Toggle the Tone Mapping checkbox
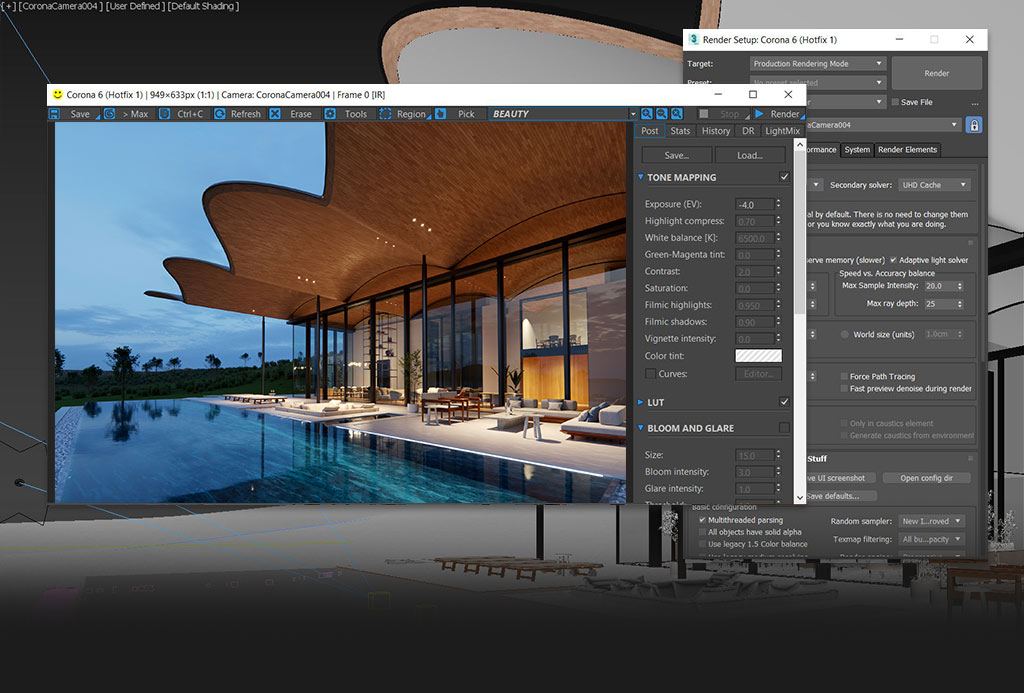1024x693 pixels. 784,177
